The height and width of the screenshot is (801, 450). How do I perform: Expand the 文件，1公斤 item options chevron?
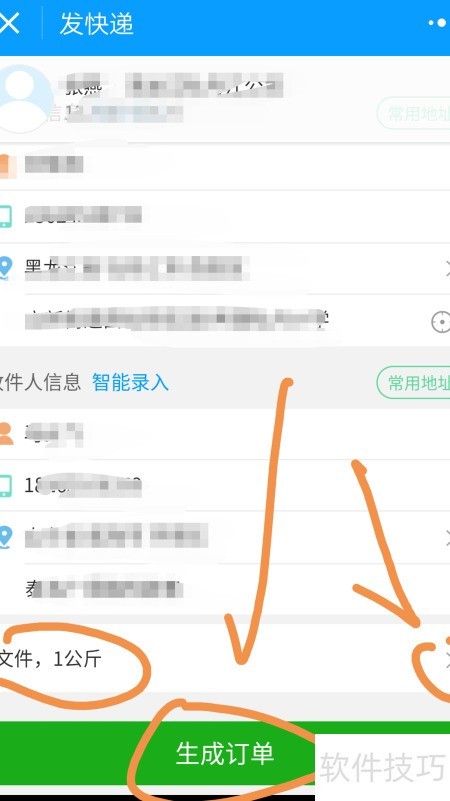click(447, 659)
